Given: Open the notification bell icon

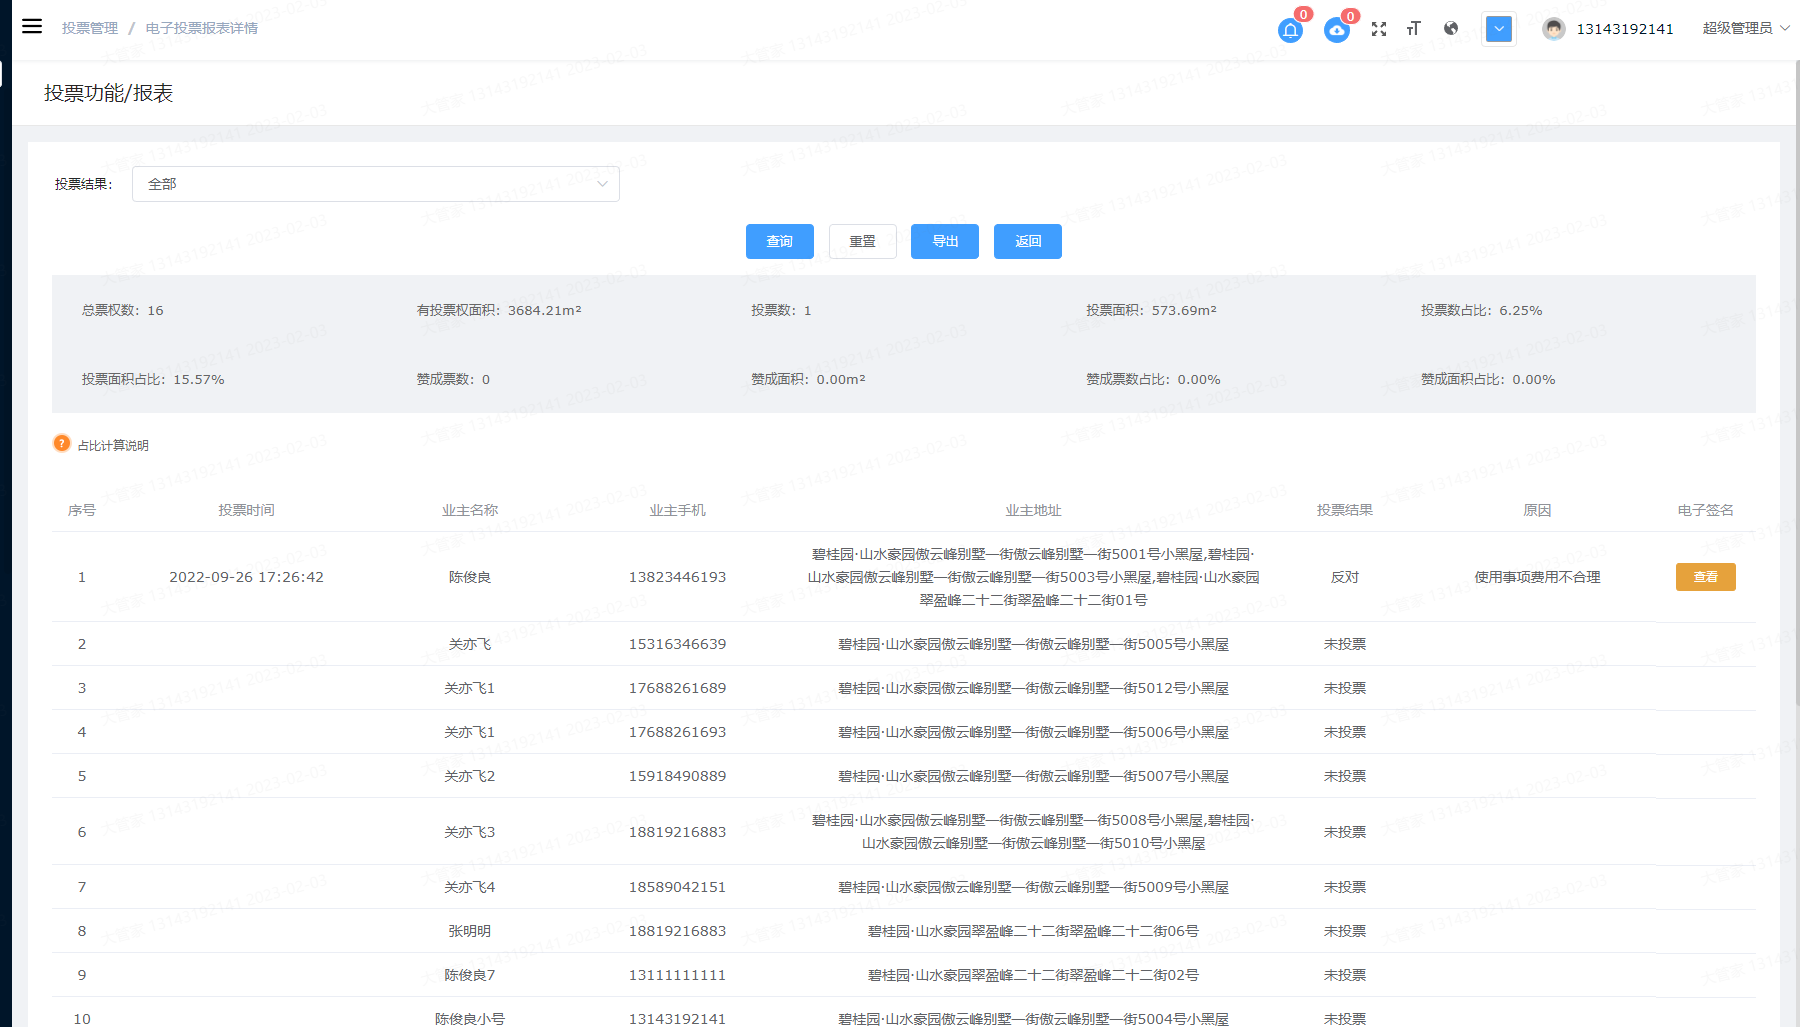Looking at the screenshot, I should pos(1290,30).
